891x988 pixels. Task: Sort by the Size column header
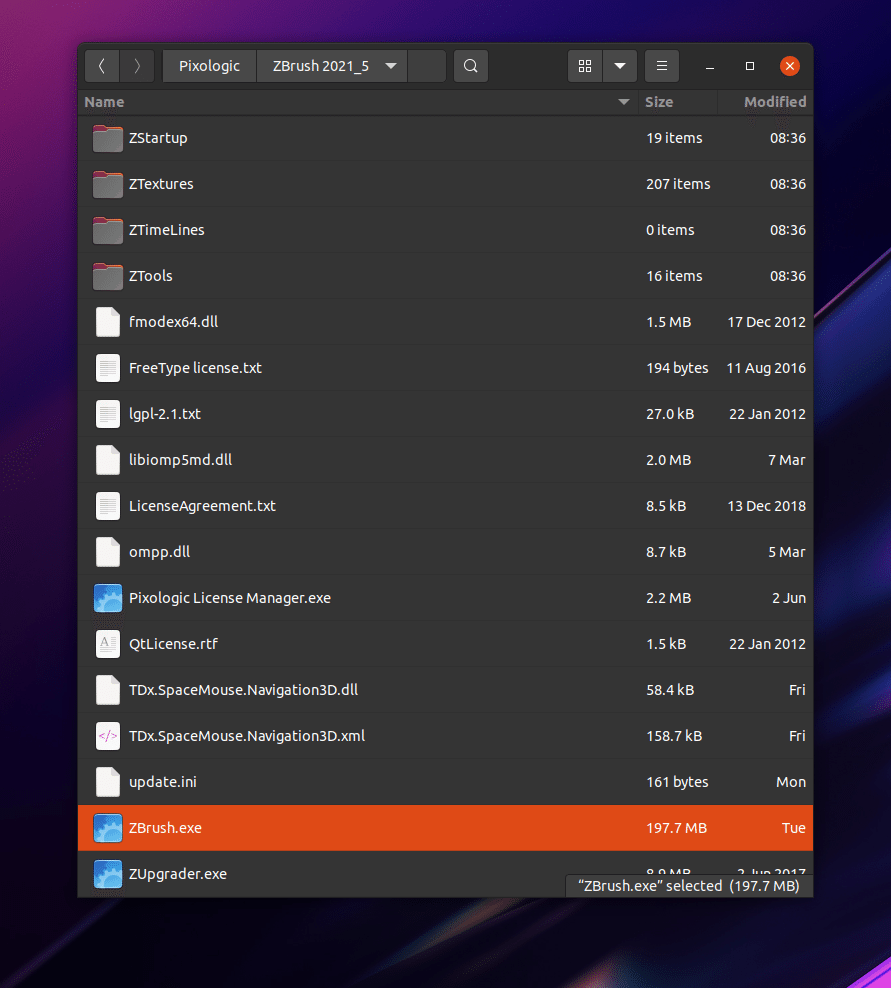tap(677, 102)
